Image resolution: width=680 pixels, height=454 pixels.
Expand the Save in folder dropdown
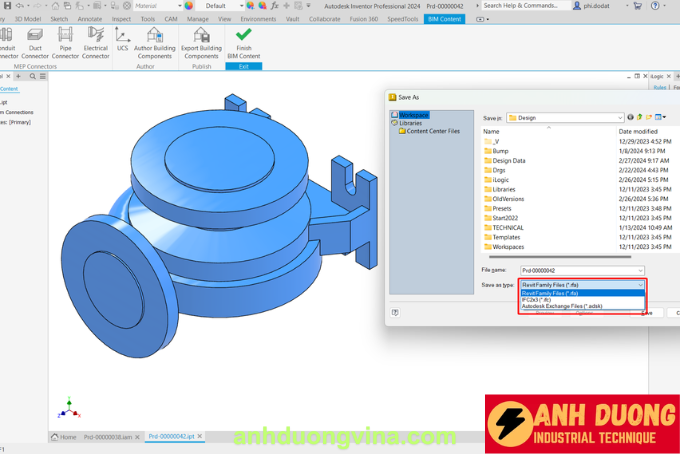click(619, 117)
